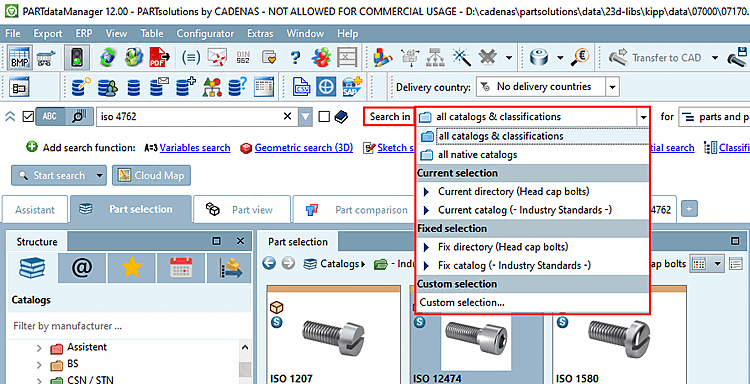750x384 pixels.
Task: Choose 'Fix catalog (- Industry Standards -)' option
Action: click(x=532, y=265)
